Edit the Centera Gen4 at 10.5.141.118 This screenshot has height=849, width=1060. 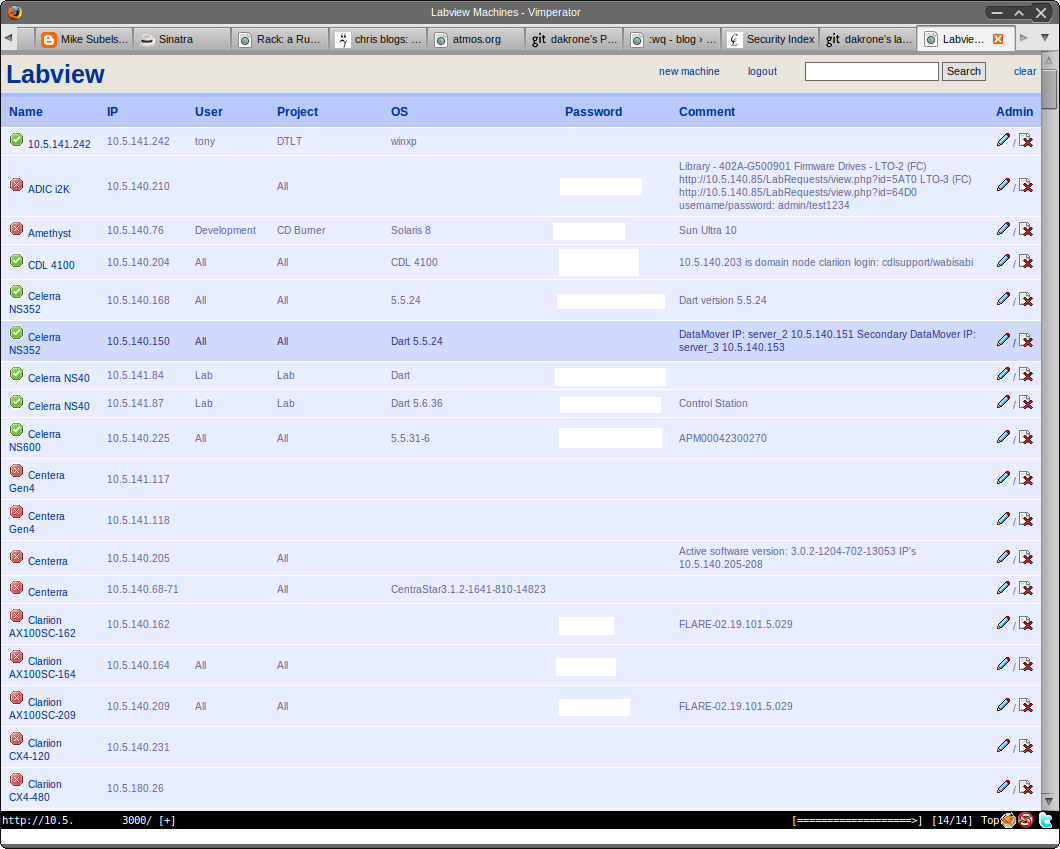[1003, 518]
